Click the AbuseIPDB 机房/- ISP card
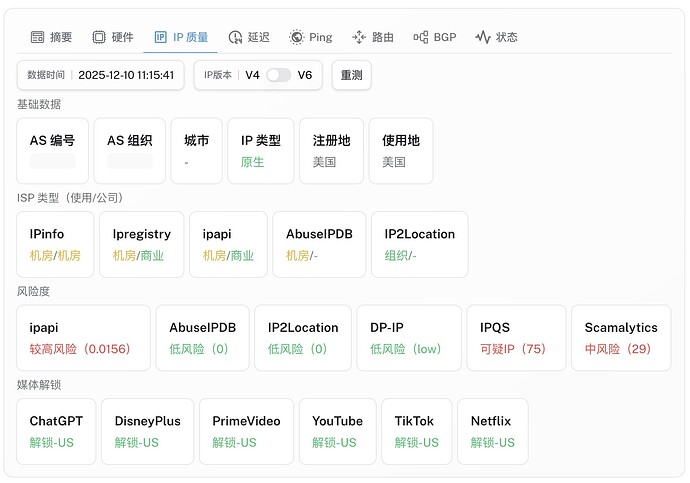 pos(319,245)
